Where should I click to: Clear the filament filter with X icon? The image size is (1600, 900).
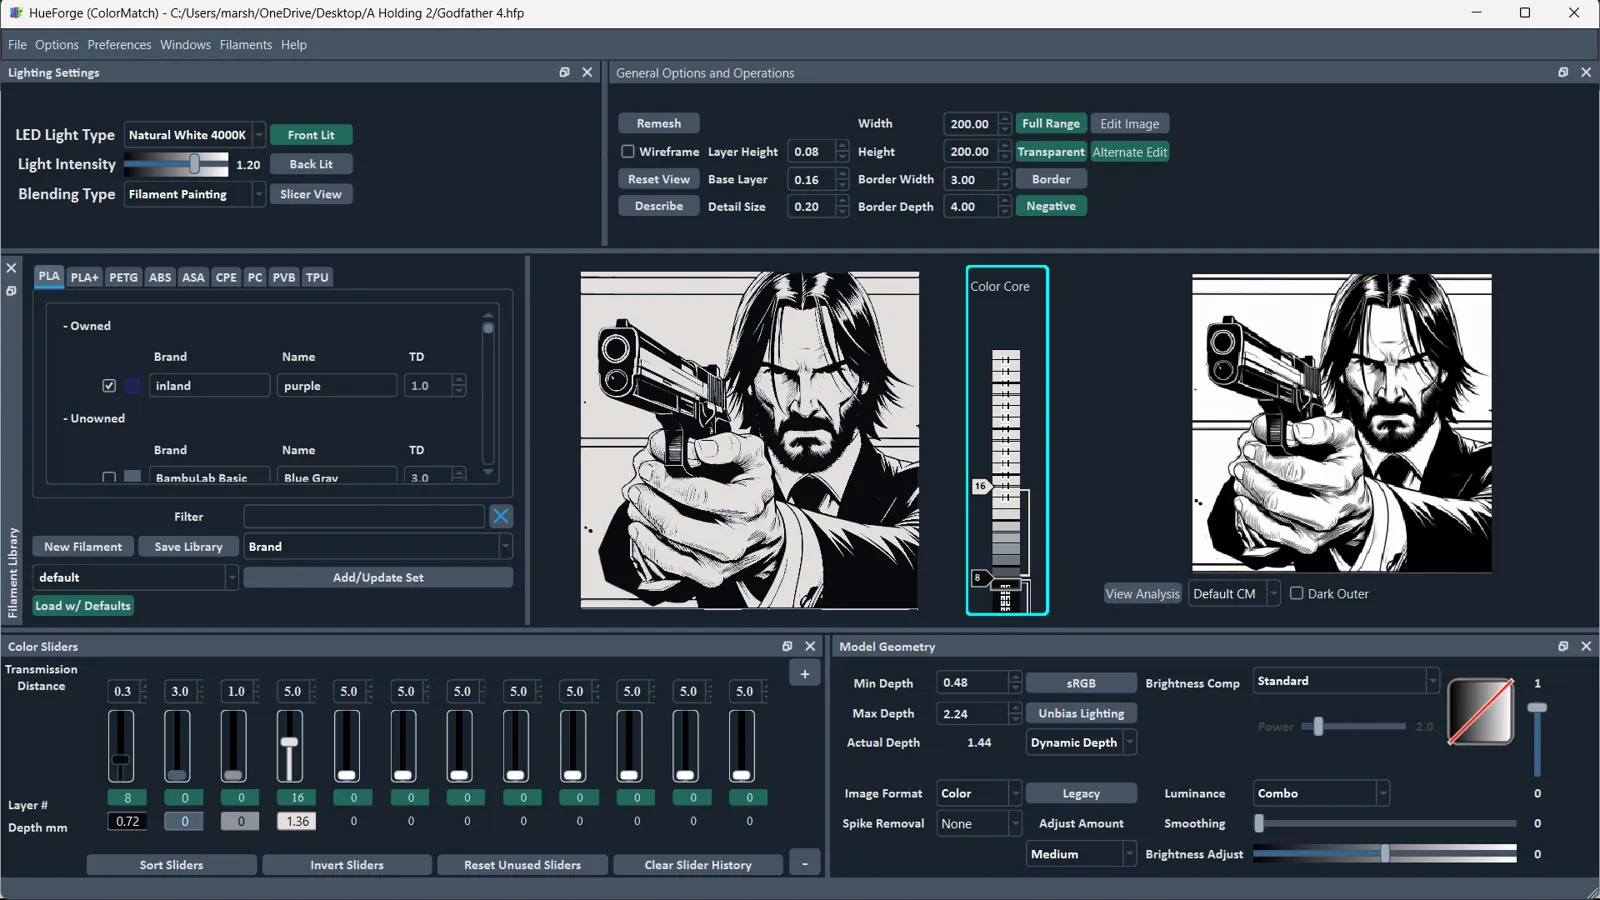(501, 516)
